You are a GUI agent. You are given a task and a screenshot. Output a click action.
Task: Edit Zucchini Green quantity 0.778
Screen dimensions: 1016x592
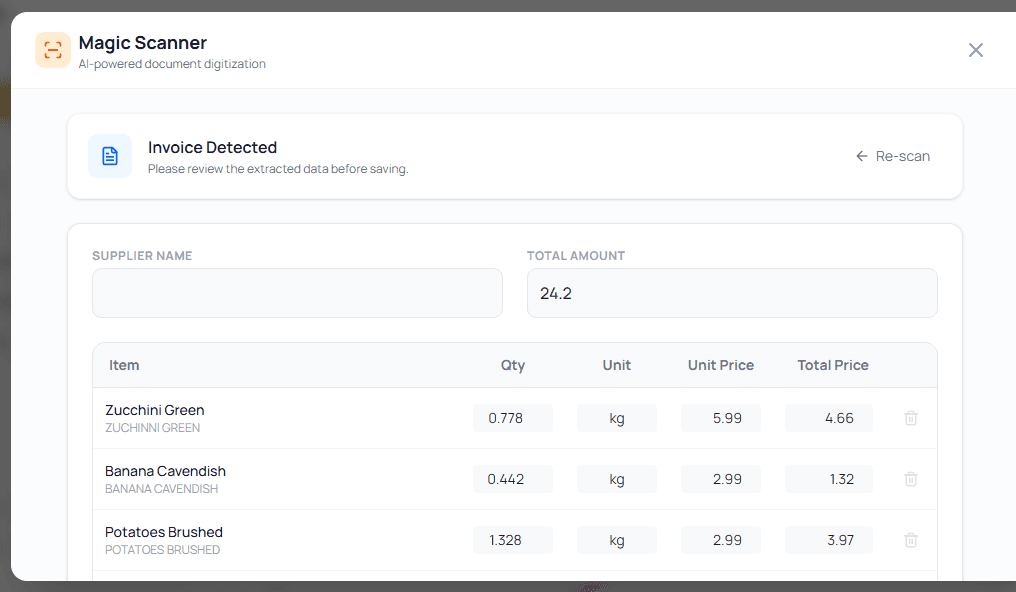(x=512, y=418)
